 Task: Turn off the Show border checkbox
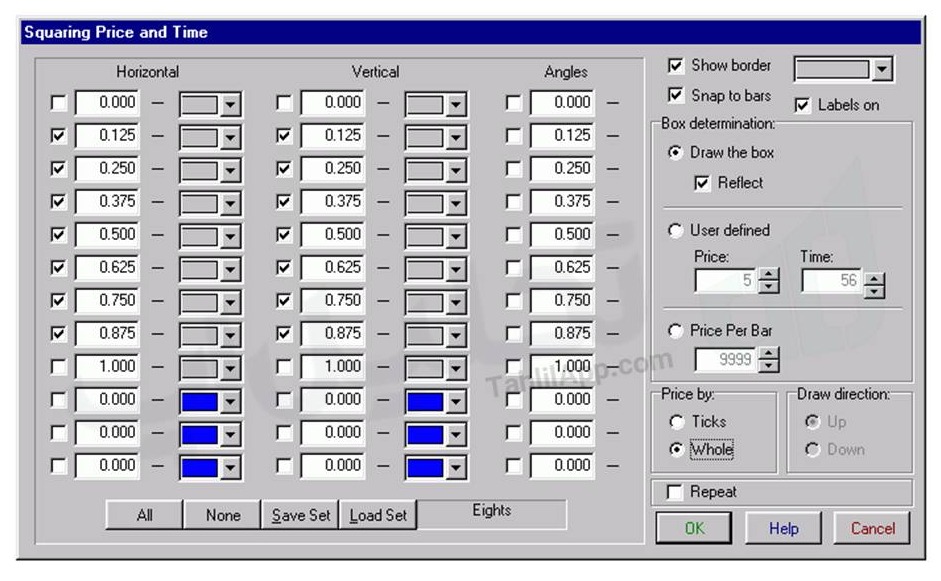point(675,65)
